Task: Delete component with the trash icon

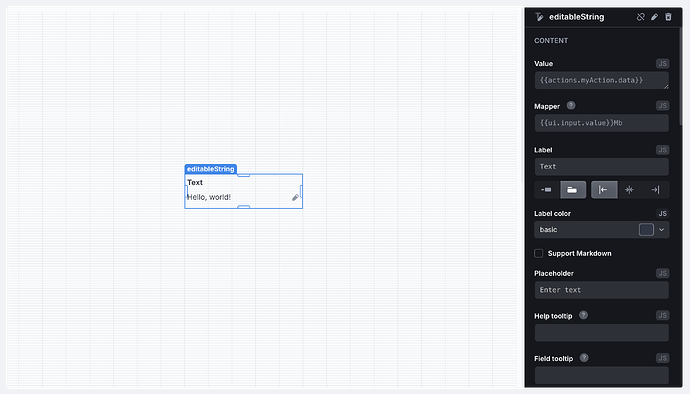Action: click(x=668, y=17)
